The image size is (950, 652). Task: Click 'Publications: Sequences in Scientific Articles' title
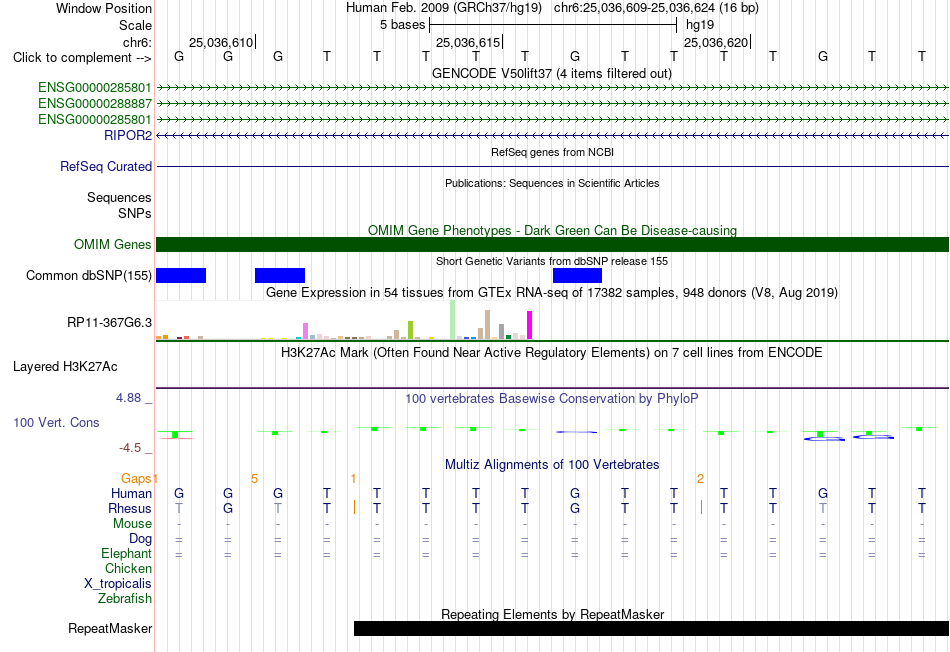(x=552, y=183)
